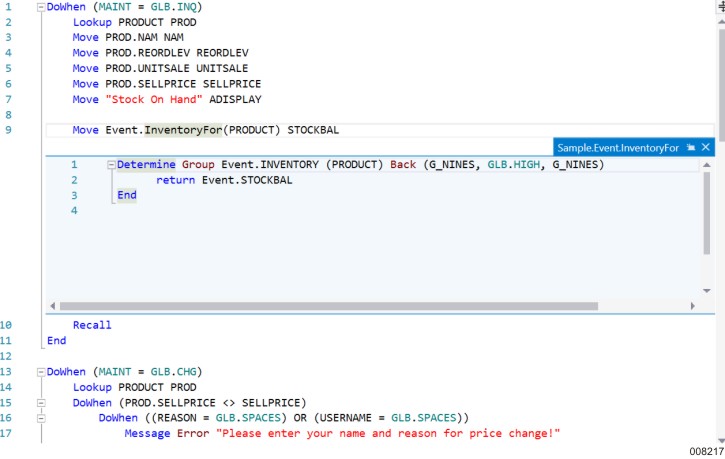Image resolution: width=725 pixels, height=459 pixels.
Task: Collapse the DoWhen (MAINT = GLB.INQ) block
Action: coord(41,7)
